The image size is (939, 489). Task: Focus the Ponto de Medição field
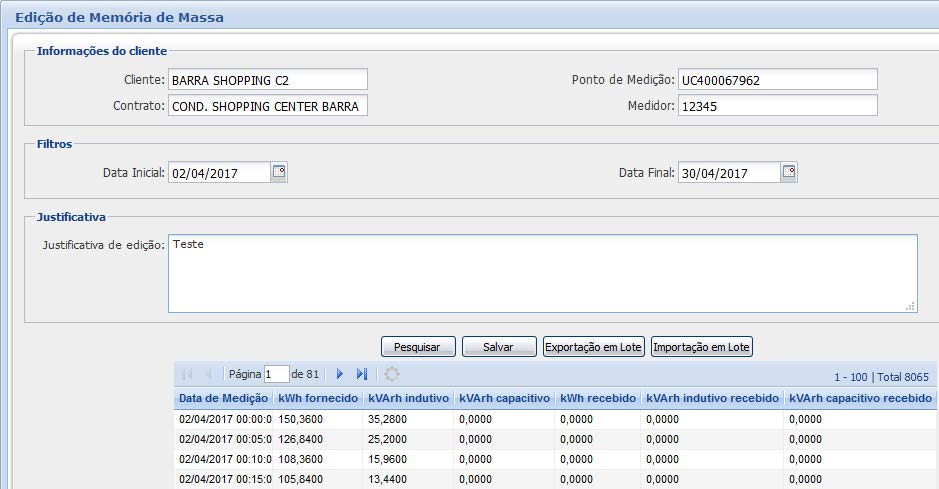pyautogui.click(x=778, y=80)
